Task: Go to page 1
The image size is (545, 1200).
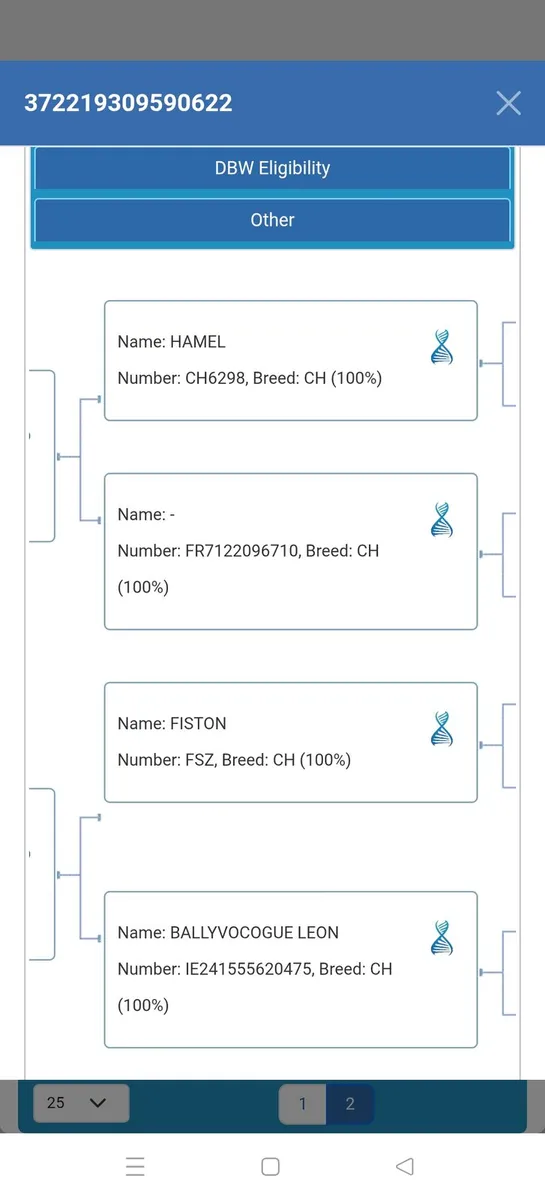Action: coord(302,1104)
